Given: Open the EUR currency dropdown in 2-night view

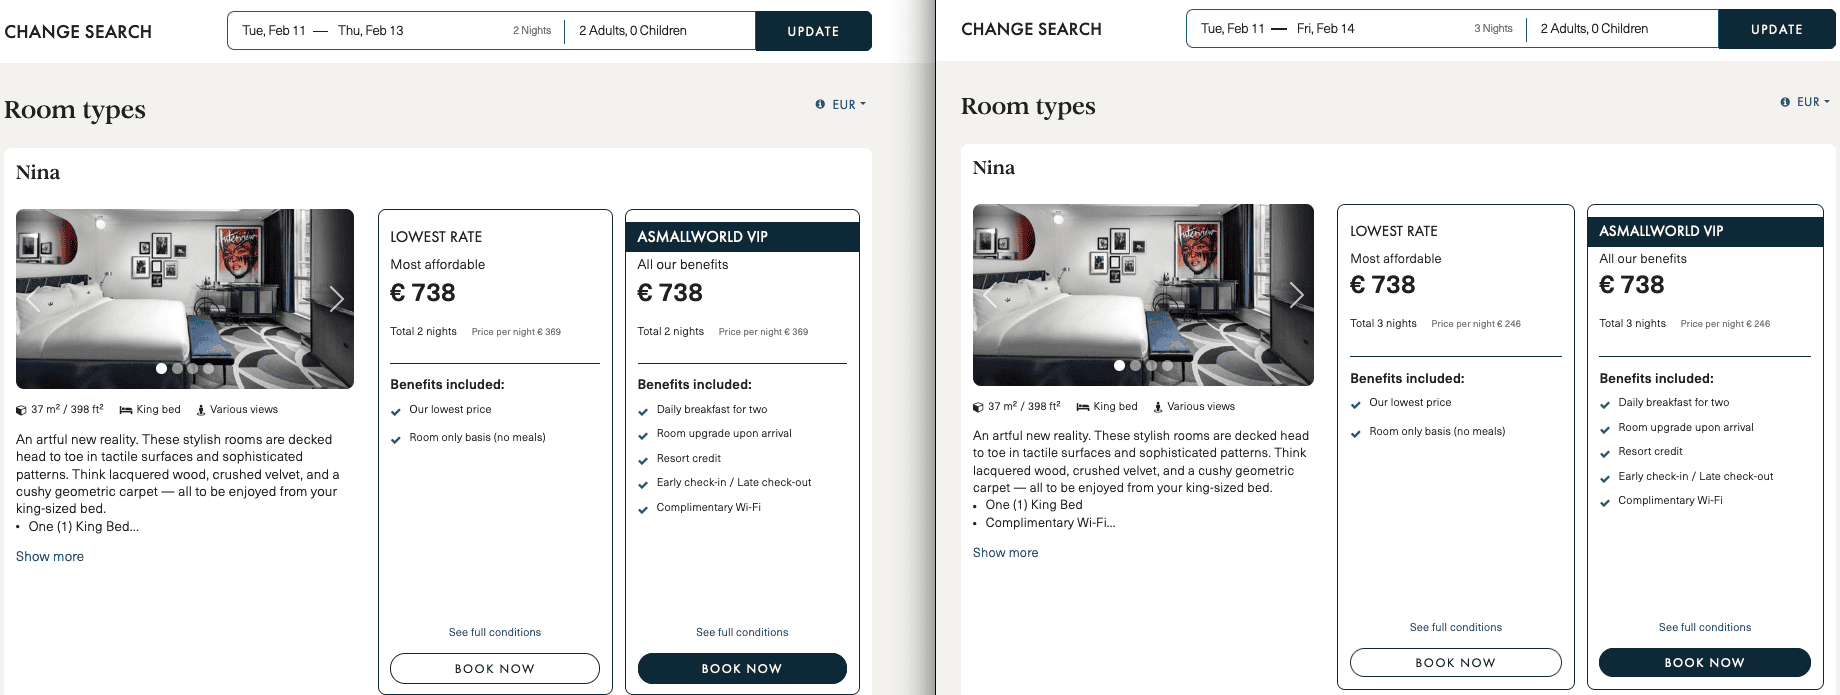Looking at the screenshot, I should (849, 104).
